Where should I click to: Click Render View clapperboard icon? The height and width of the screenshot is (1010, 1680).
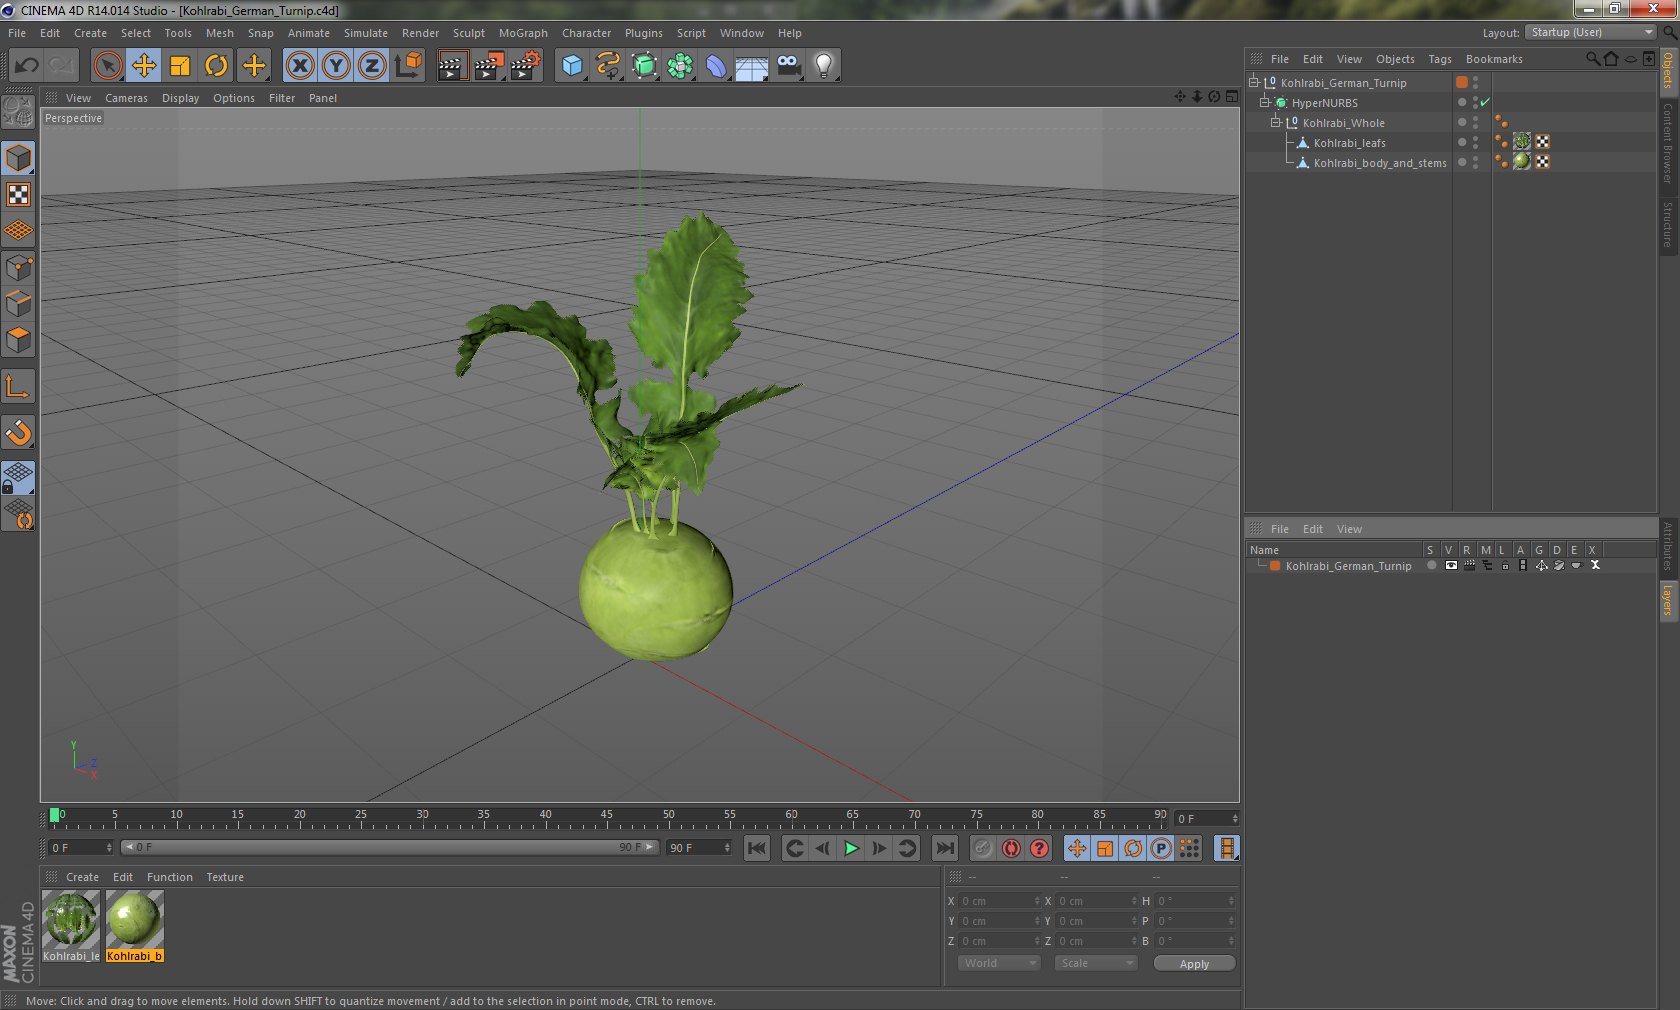[452, 66]
